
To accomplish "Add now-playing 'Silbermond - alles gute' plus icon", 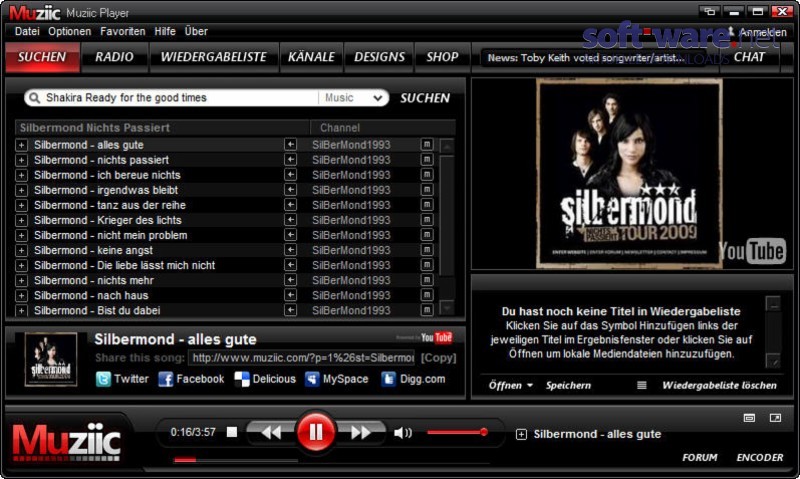I will tap(521, 435).
